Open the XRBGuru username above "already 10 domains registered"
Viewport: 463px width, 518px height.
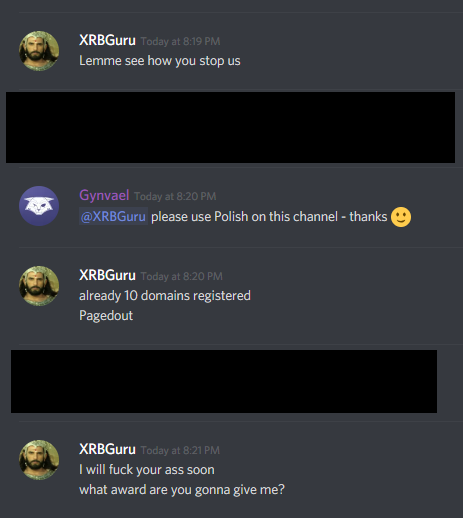[x=107, y=276]
